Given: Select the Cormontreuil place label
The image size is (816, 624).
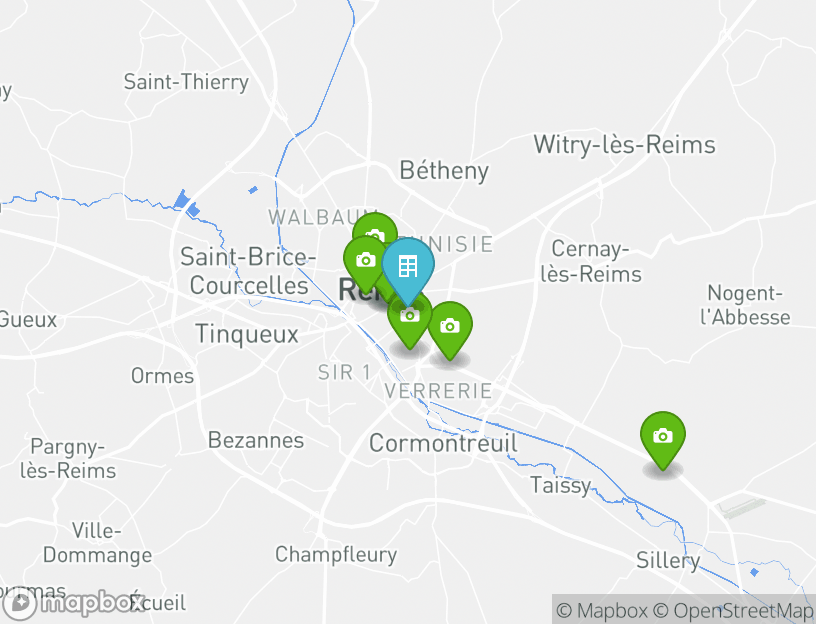Looking at the screenshot, I should click(443, 443).
